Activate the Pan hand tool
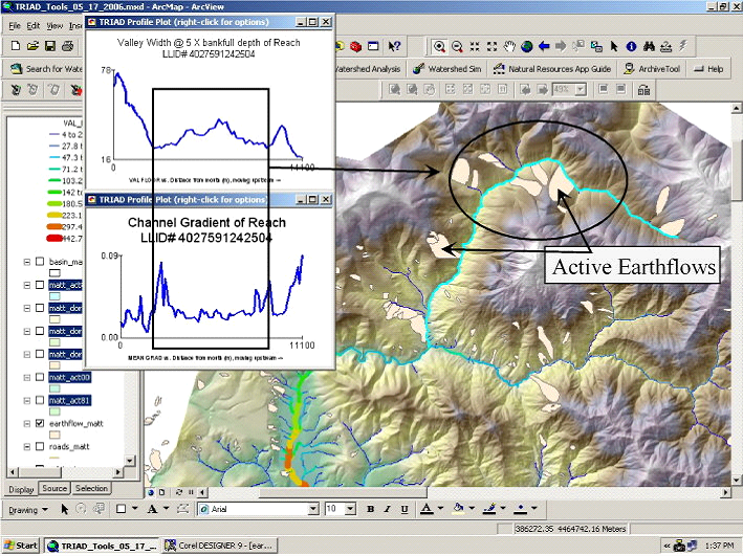 click(509, 46)
